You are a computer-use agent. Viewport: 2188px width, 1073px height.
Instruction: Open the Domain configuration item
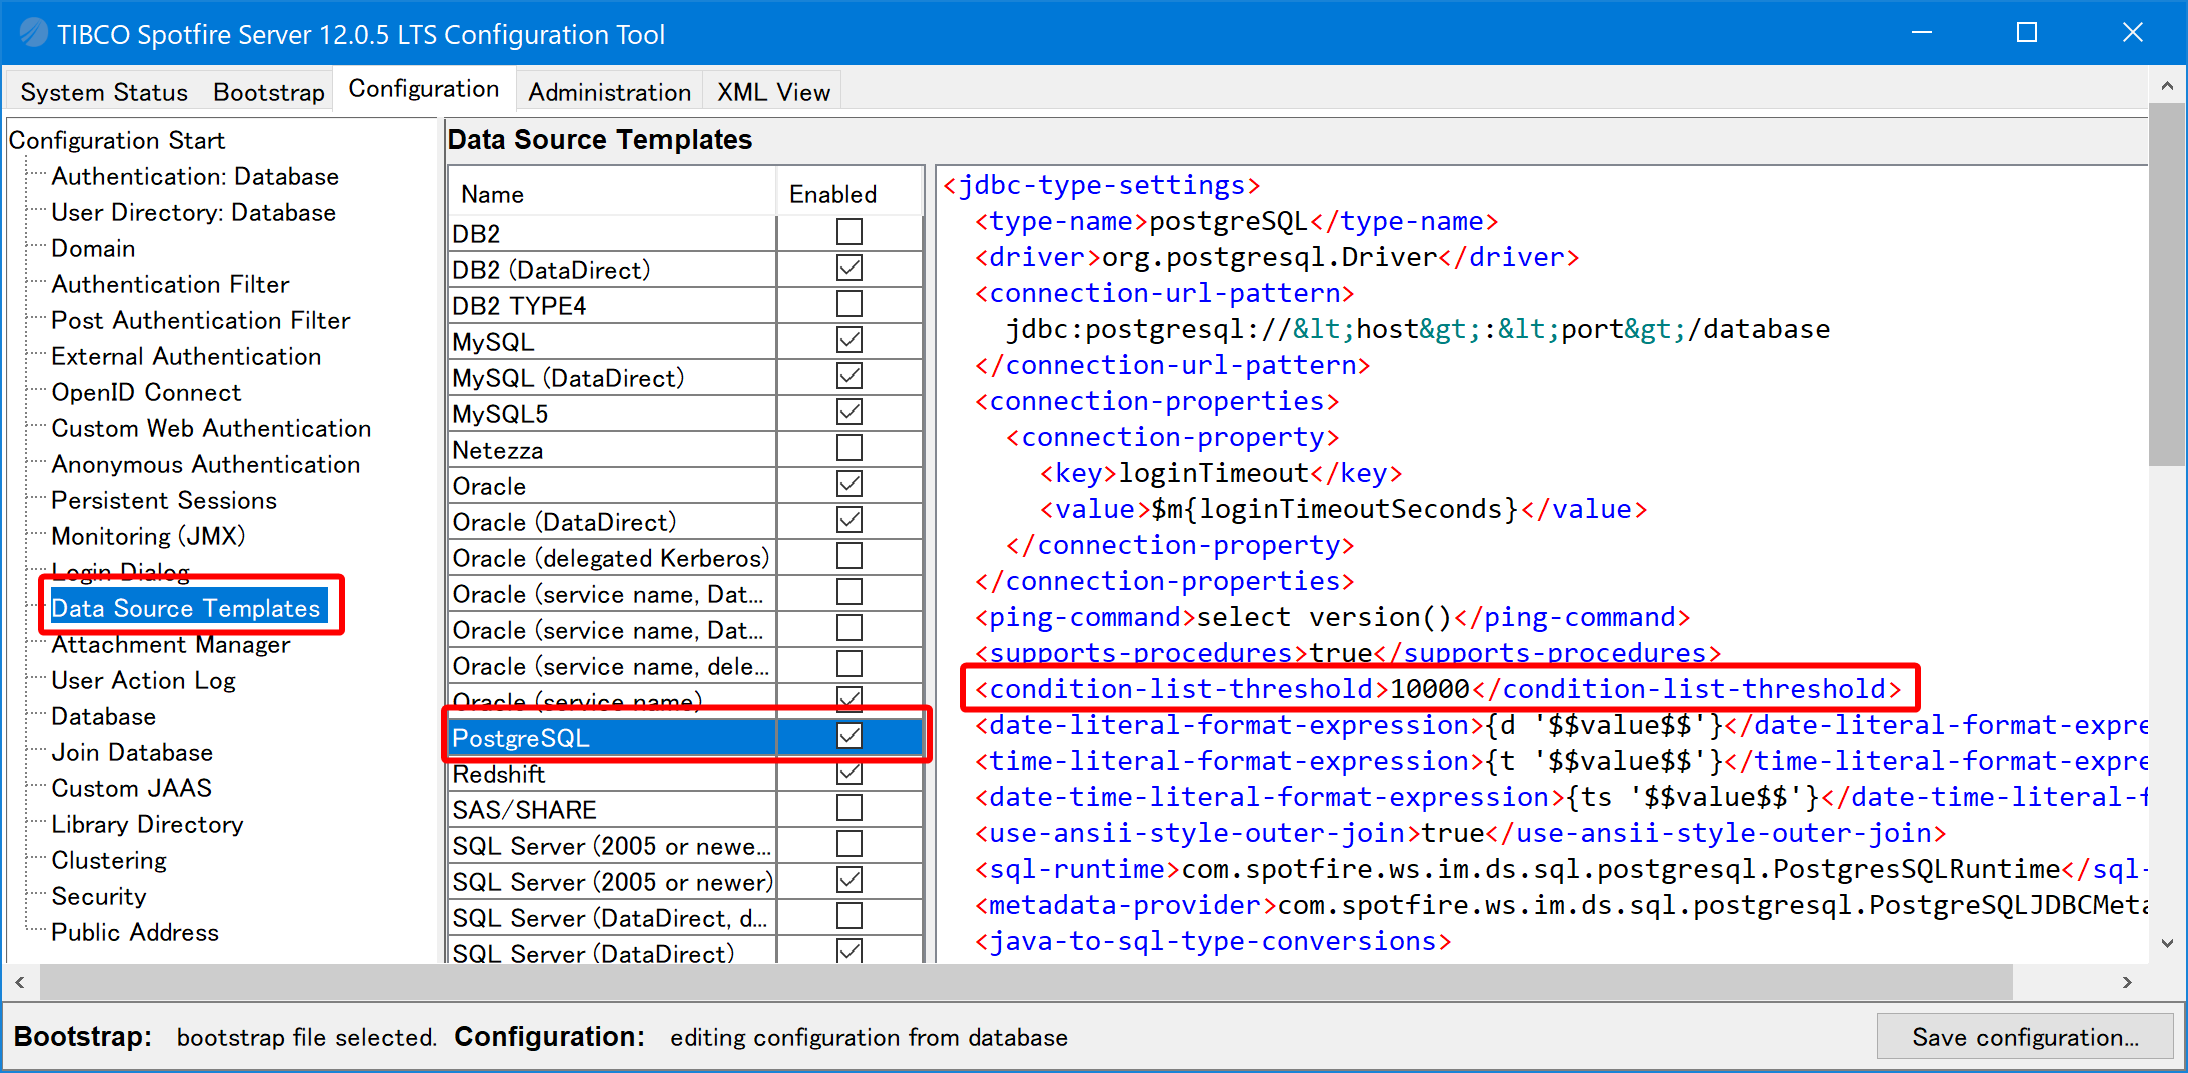click(x=93, y=248)
